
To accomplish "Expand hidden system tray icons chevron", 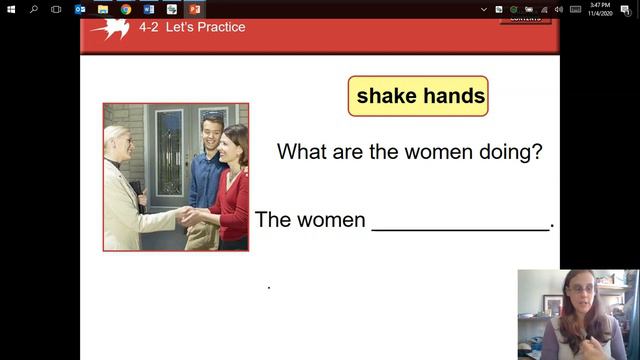I will 484,9.
